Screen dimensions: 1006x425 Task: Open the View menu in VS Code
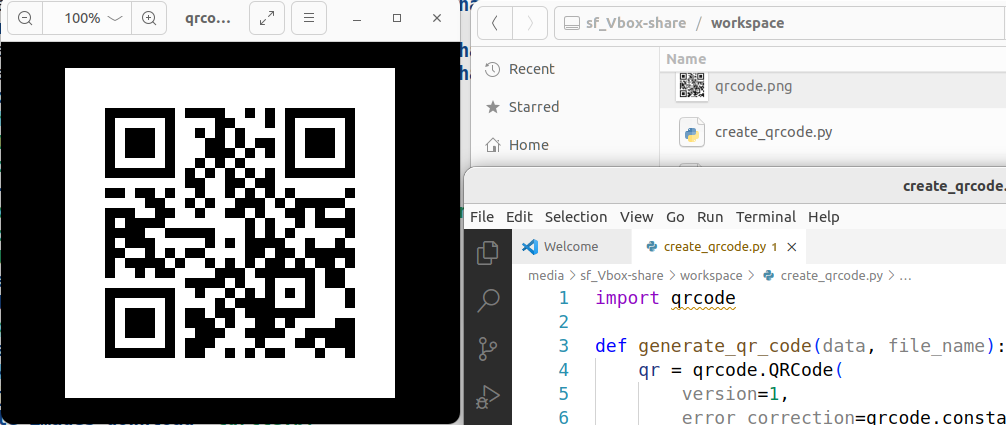click(x=636, y=217)
